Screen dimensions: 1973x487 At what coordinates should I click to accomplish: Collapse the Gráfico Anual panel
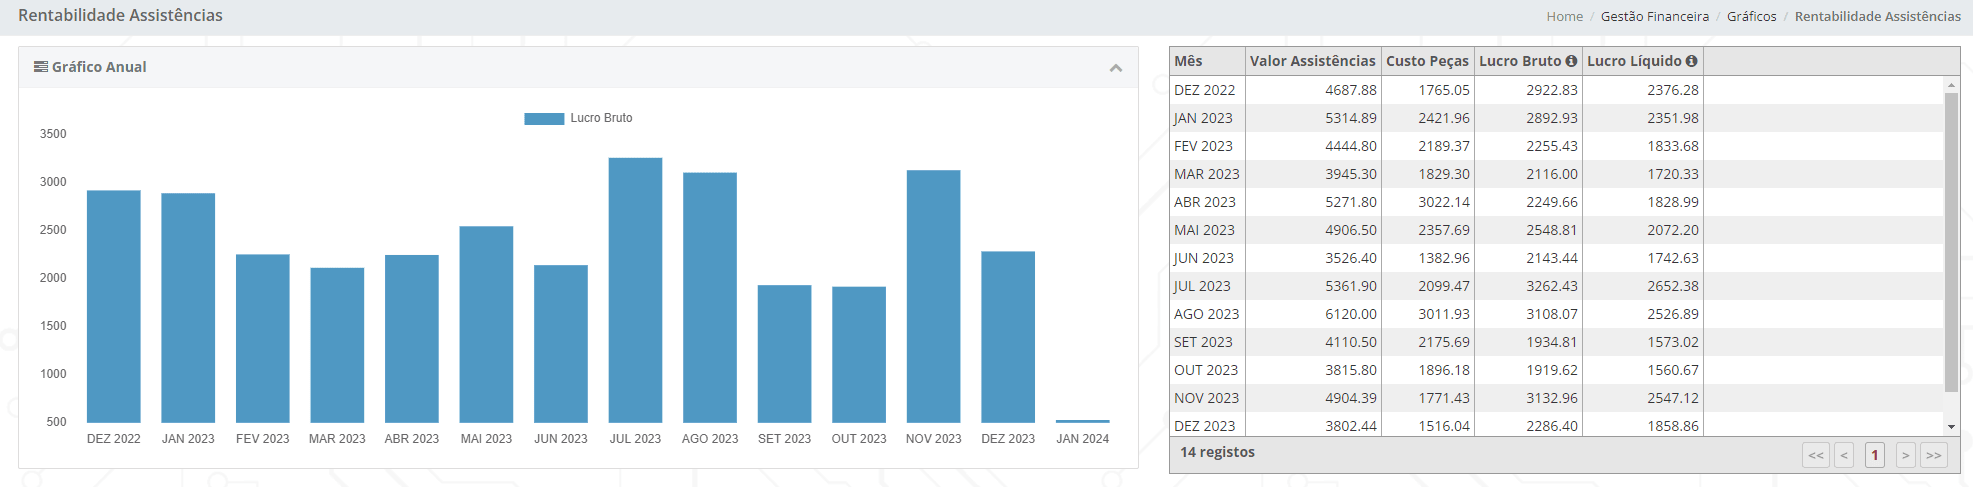point(1116,68)
